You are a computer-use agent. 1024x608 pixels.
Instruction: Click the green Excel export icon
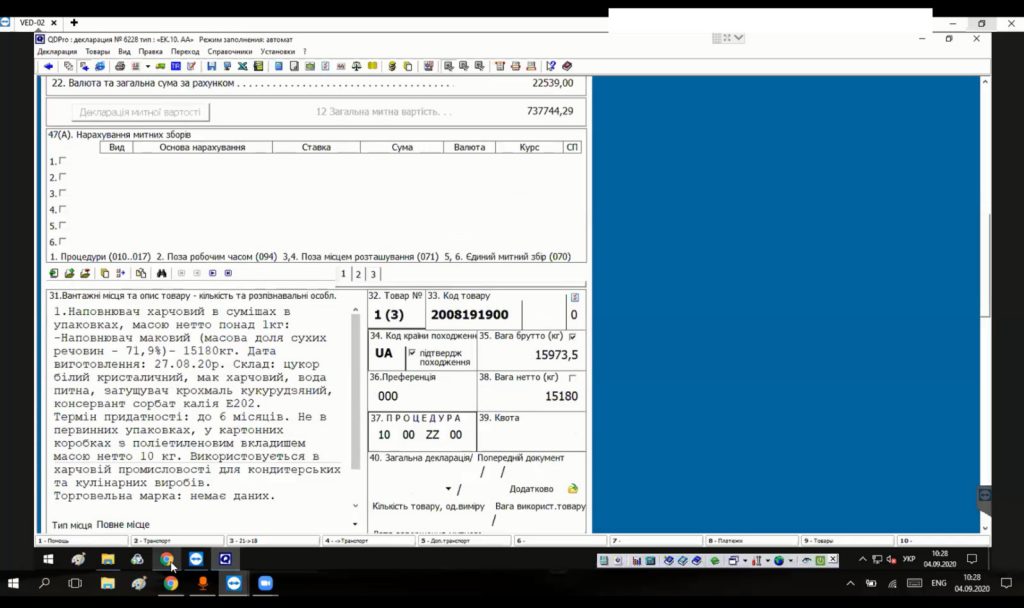[x=243, y=66]
